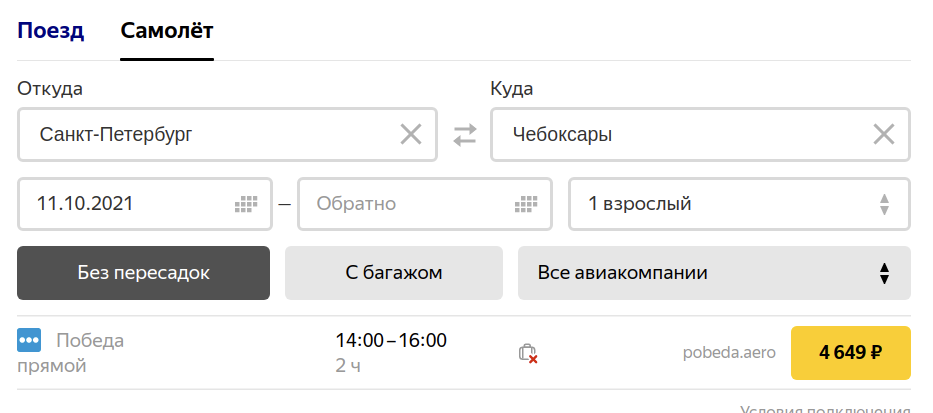Switch to the Поезд tab
933x413 pixels.
pos(50,30)
